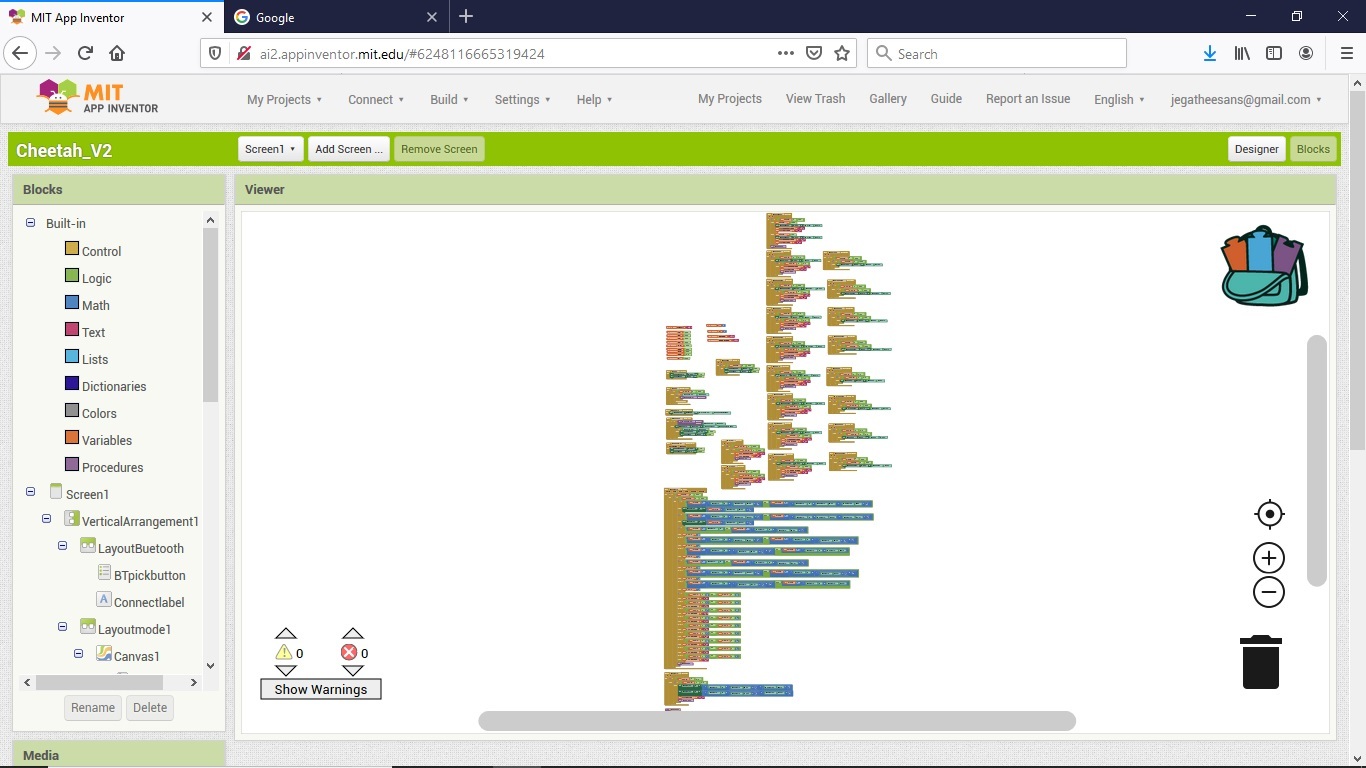Open the Firefox downloads arrow icon
Image resolution: width=1366 pixels, height=768 pixels.
click(x=1210, y=53)
